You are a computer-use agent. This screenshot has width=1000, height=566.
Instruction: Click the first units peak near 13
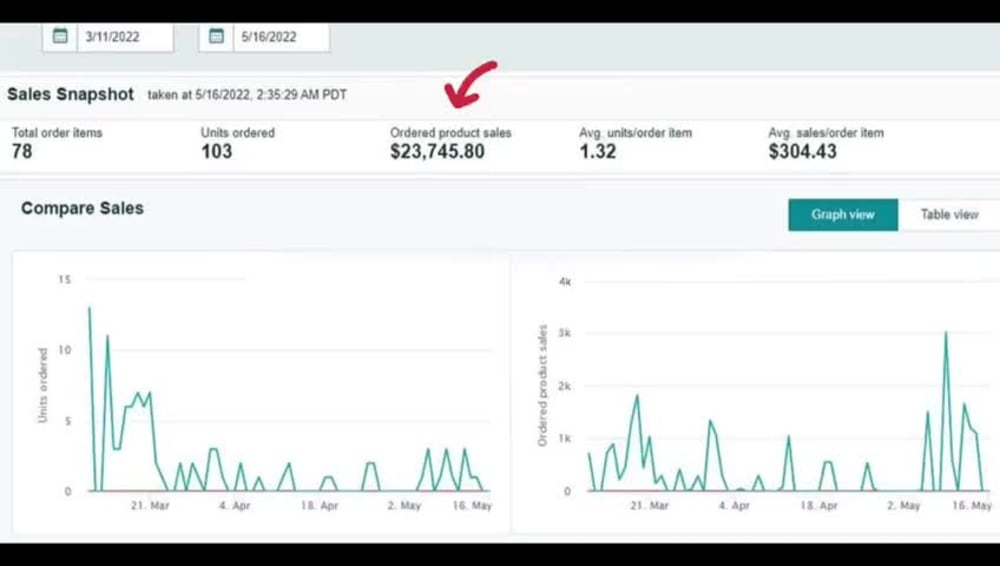pyautogui.click(x=89, y=308)
